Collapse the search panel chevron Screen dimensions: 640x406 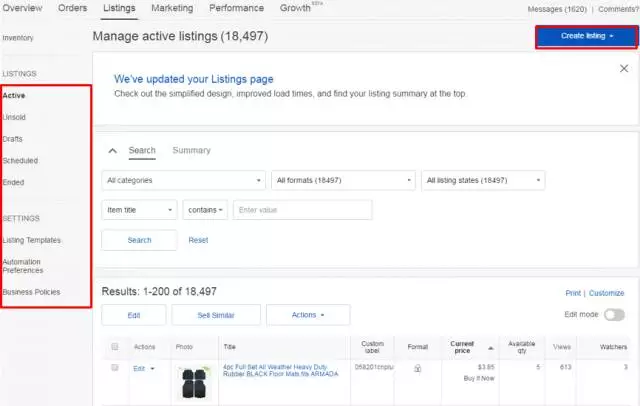click(113, 151)
